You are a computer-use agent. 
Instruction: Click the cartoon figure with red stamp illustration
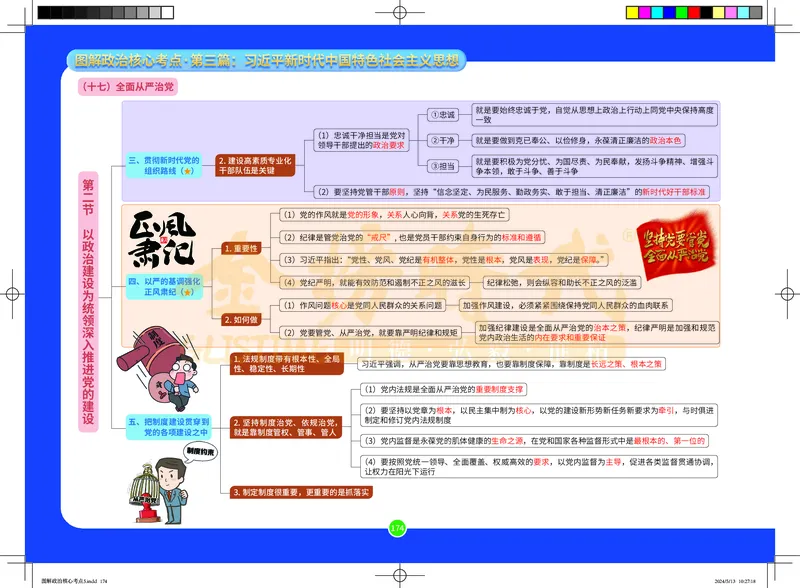pyautogui.click(x=170, y=375)
